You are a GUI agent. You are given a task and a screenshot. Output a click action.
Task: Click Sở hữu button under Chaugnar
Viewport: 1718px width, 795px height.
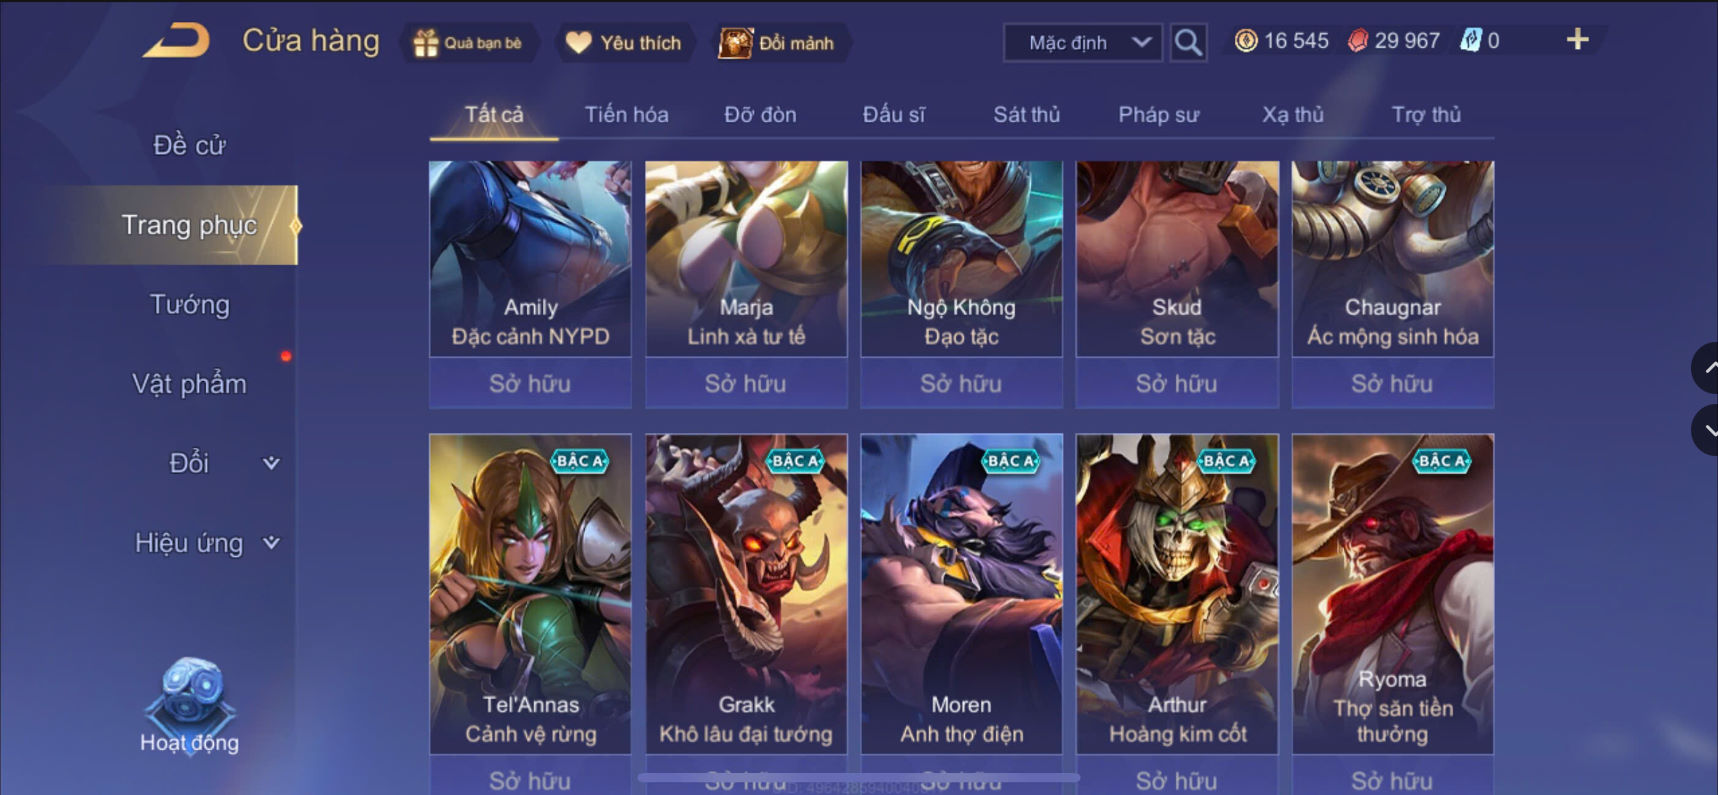point(1392,383)
